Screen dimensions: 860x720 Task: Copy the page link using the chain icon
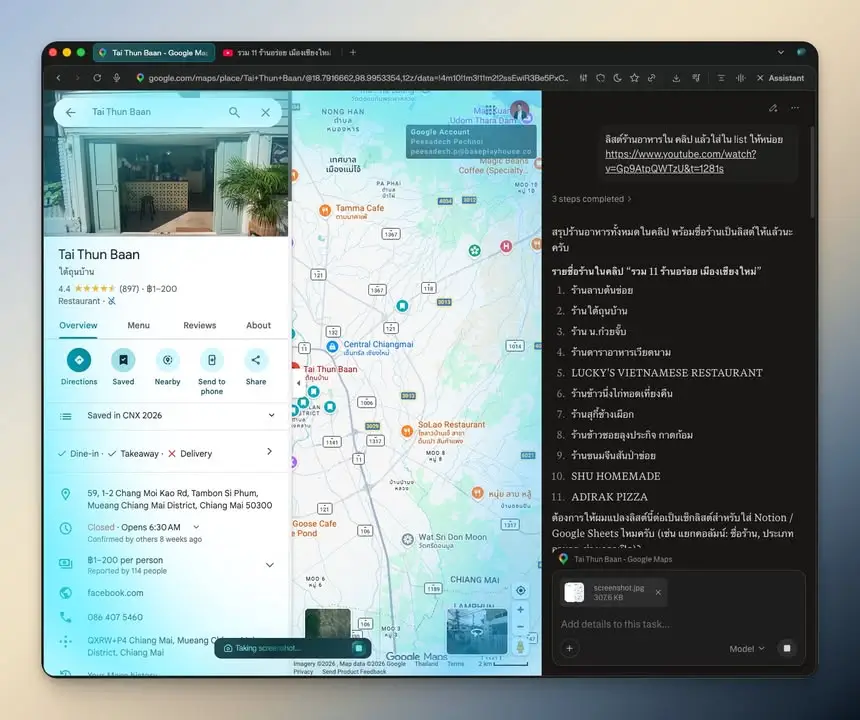(x=652, y=78)
